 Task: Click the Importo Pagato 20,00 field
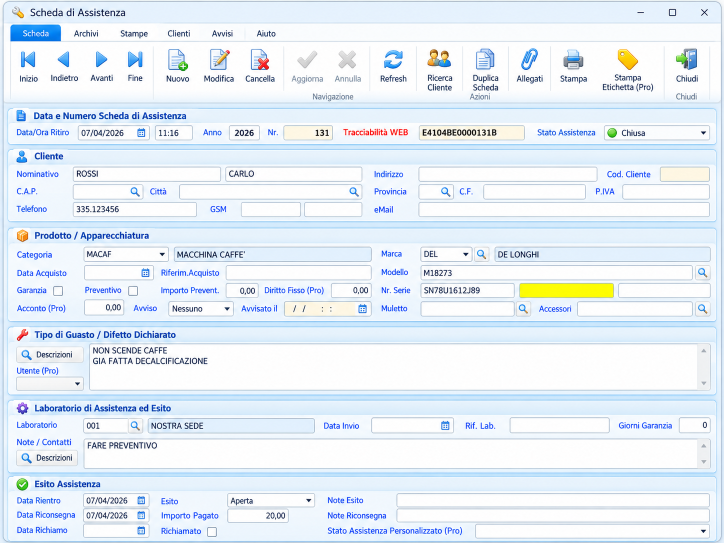[258, 516]
